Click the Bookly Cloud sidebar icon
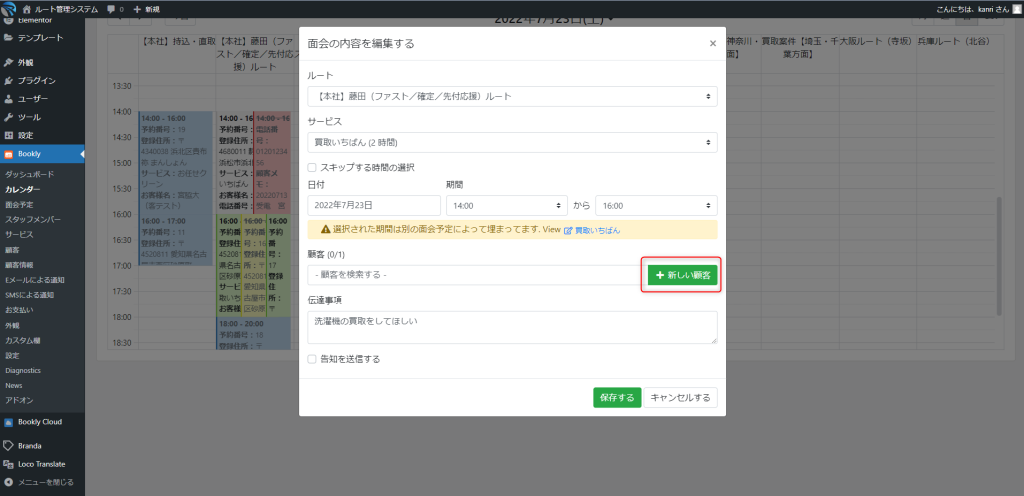 pos(9,422)
